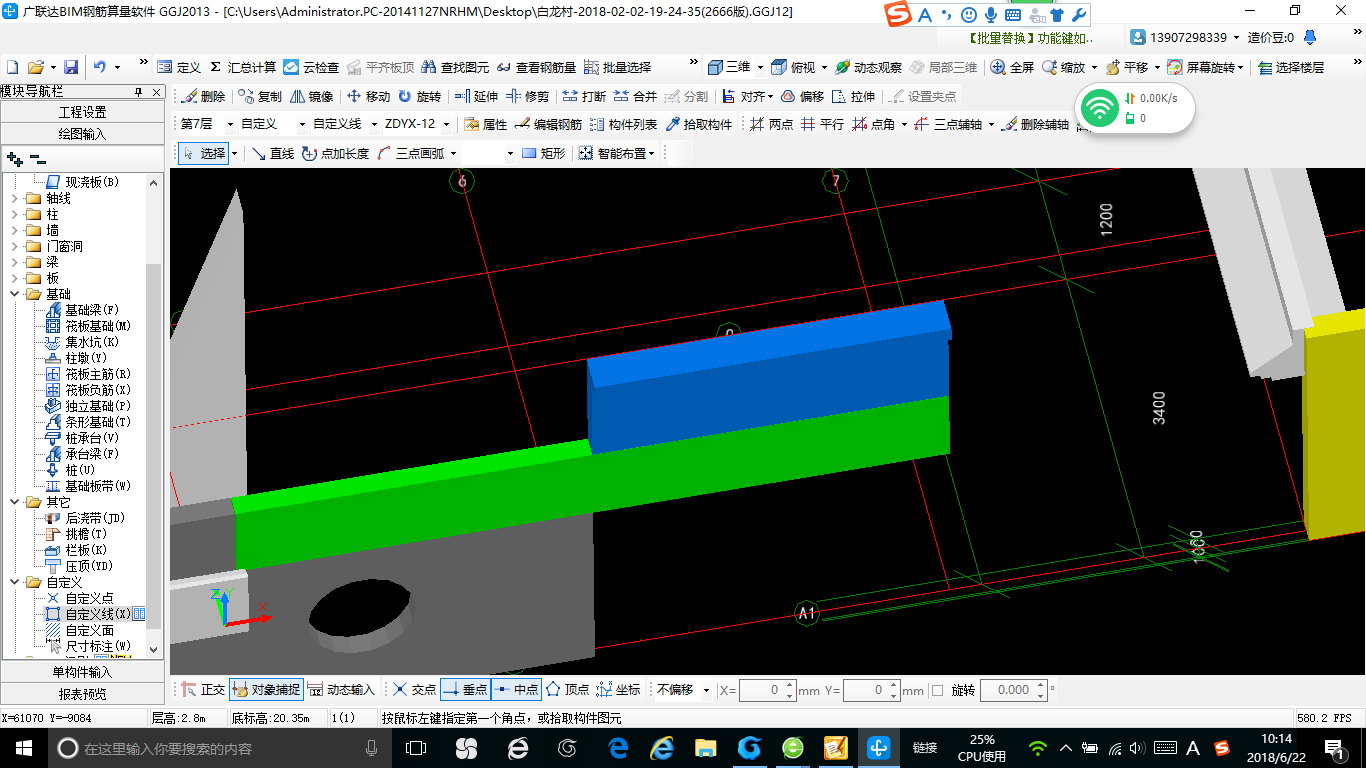
Task: Toggle 顶点 vertex snap
Action: point(567,690)
